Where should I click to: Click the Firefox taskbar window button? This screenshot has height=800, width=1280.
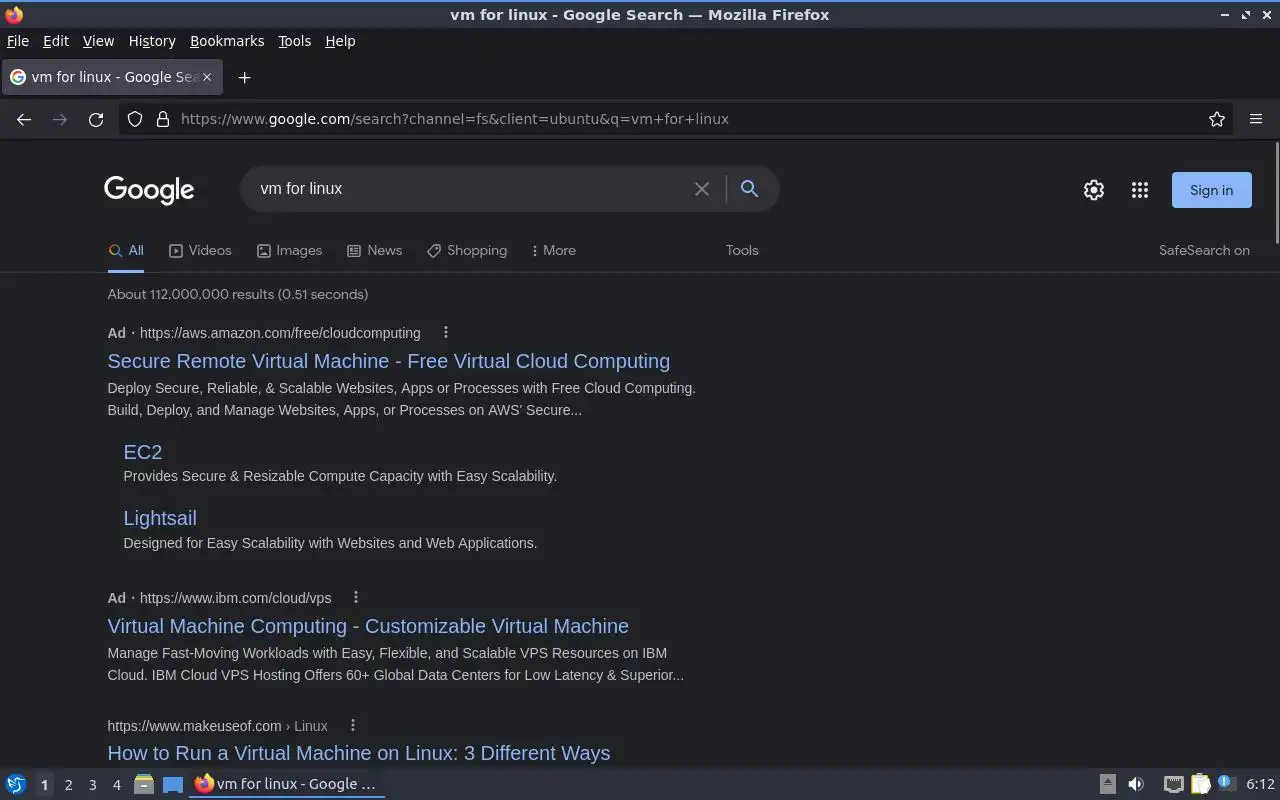pos(287,784)
